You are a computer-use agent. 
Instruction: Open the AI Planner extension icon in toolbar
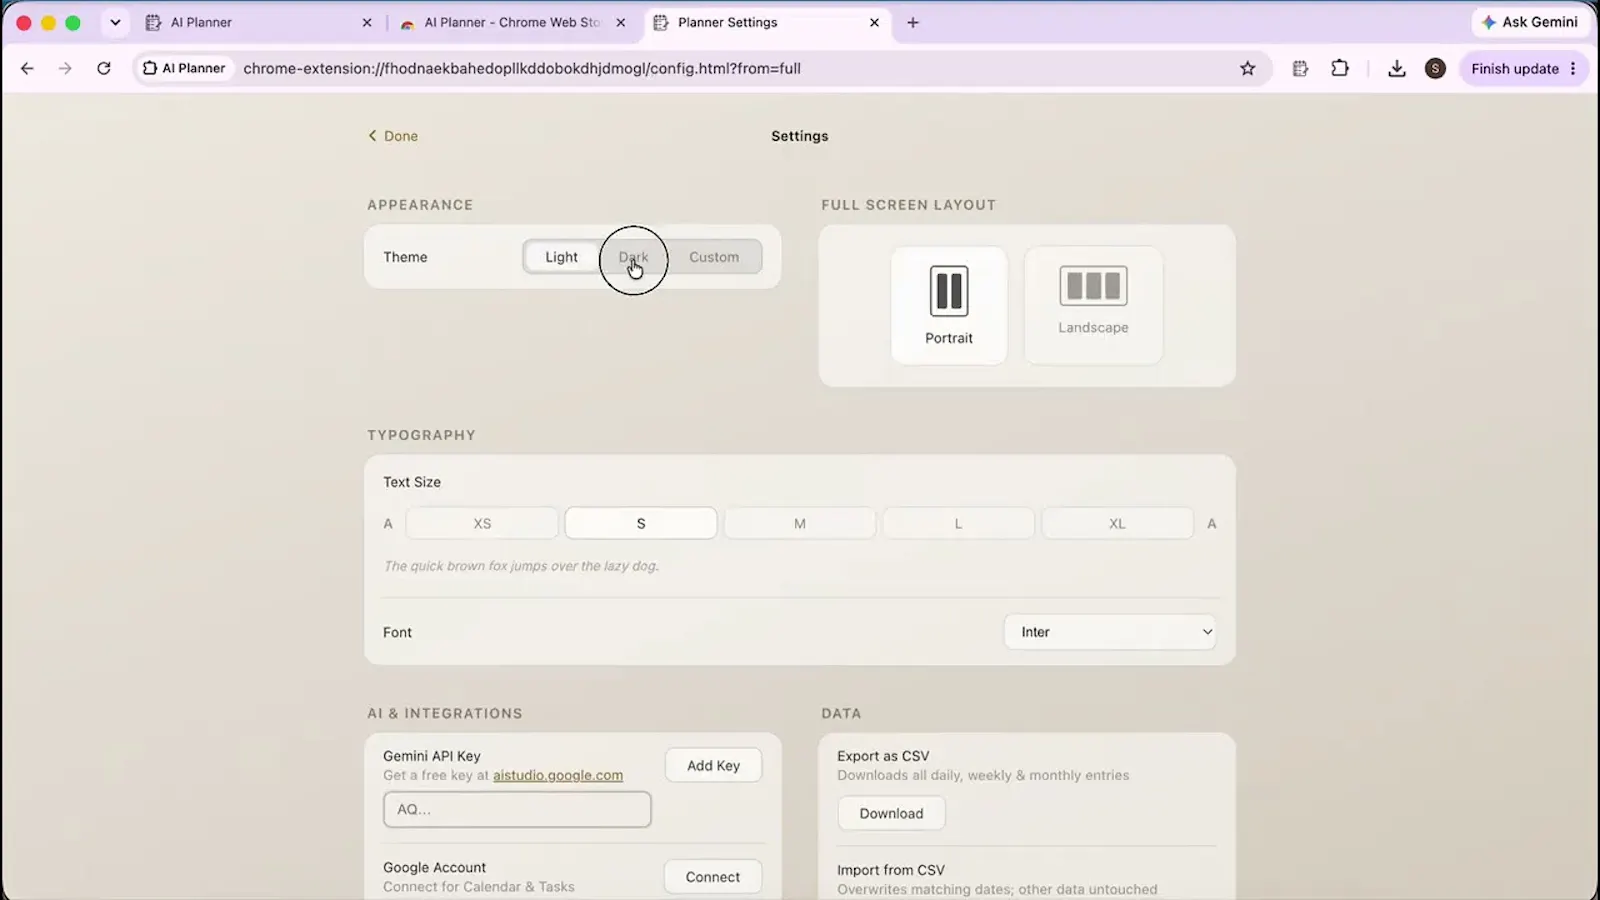(x=1300, y=68)
